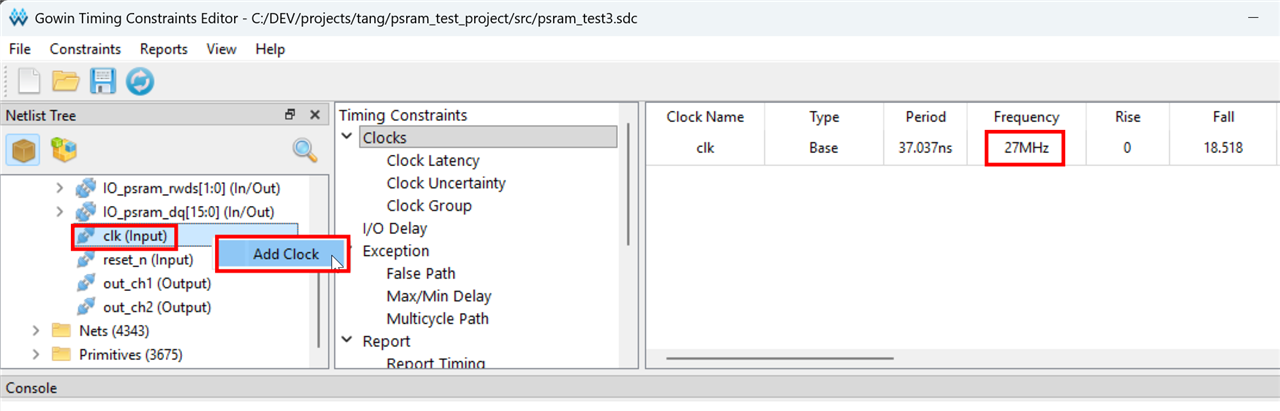
Task: Select the Clocks constraints item
Action: (x=489, y=137)
